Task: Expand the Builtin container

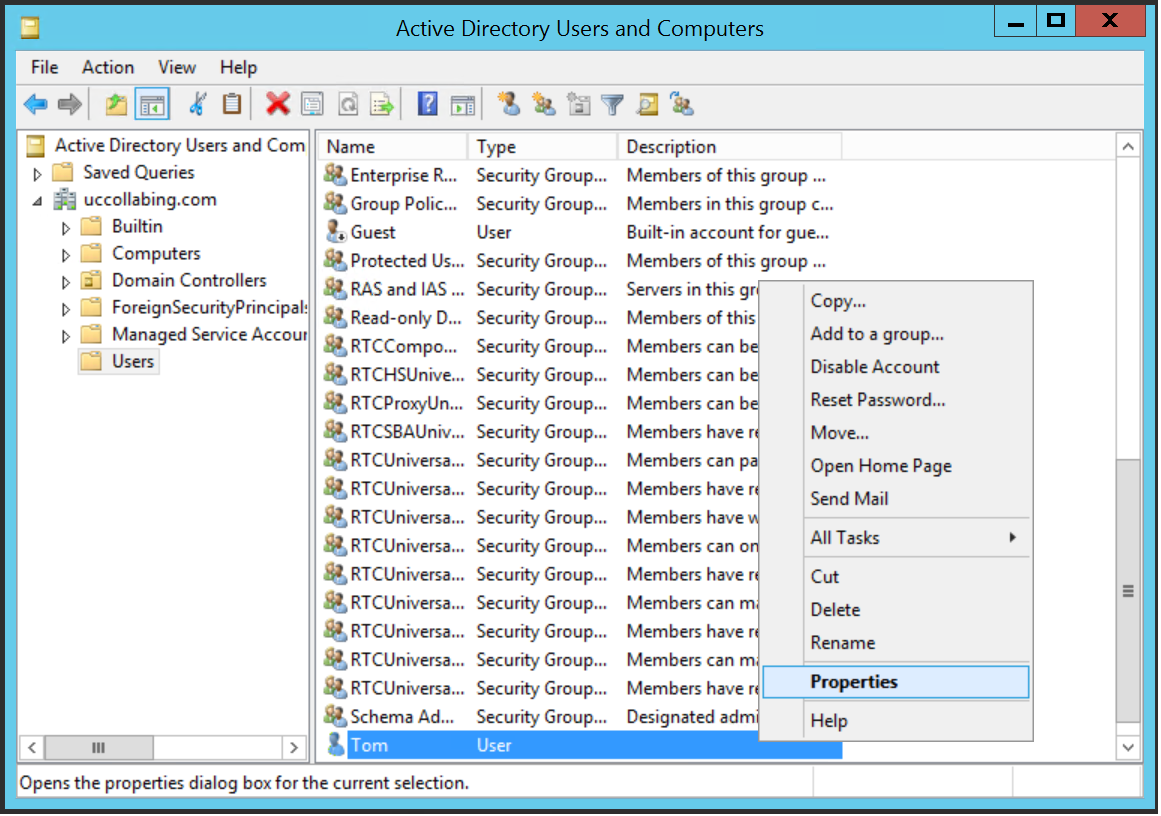Action: pyautogui.click(x=65, y=228)
